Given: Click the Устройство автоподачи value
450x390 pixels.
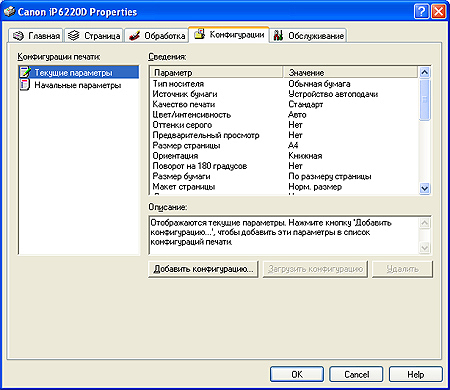Looking at the screenshot, I should [333, 94].
